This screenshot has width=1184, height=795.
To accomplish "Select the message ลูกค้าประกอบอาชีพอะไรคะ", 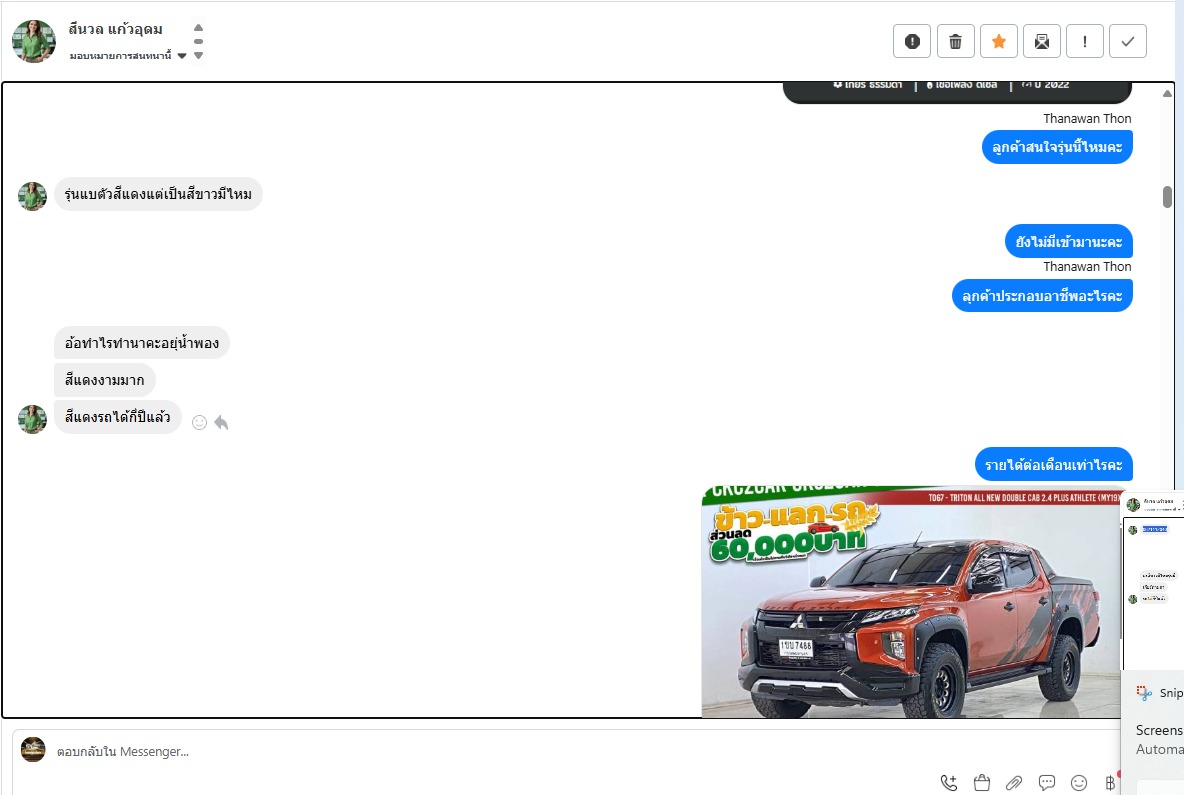I will coord(1042,295).
